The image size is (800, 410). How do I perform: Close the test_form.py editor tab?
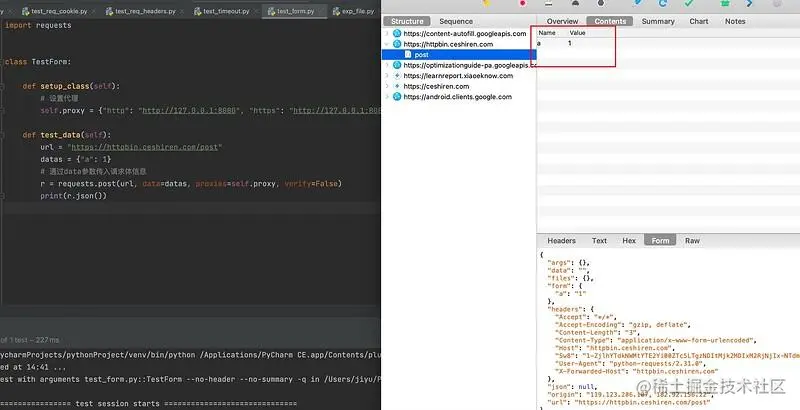(320, 11)
